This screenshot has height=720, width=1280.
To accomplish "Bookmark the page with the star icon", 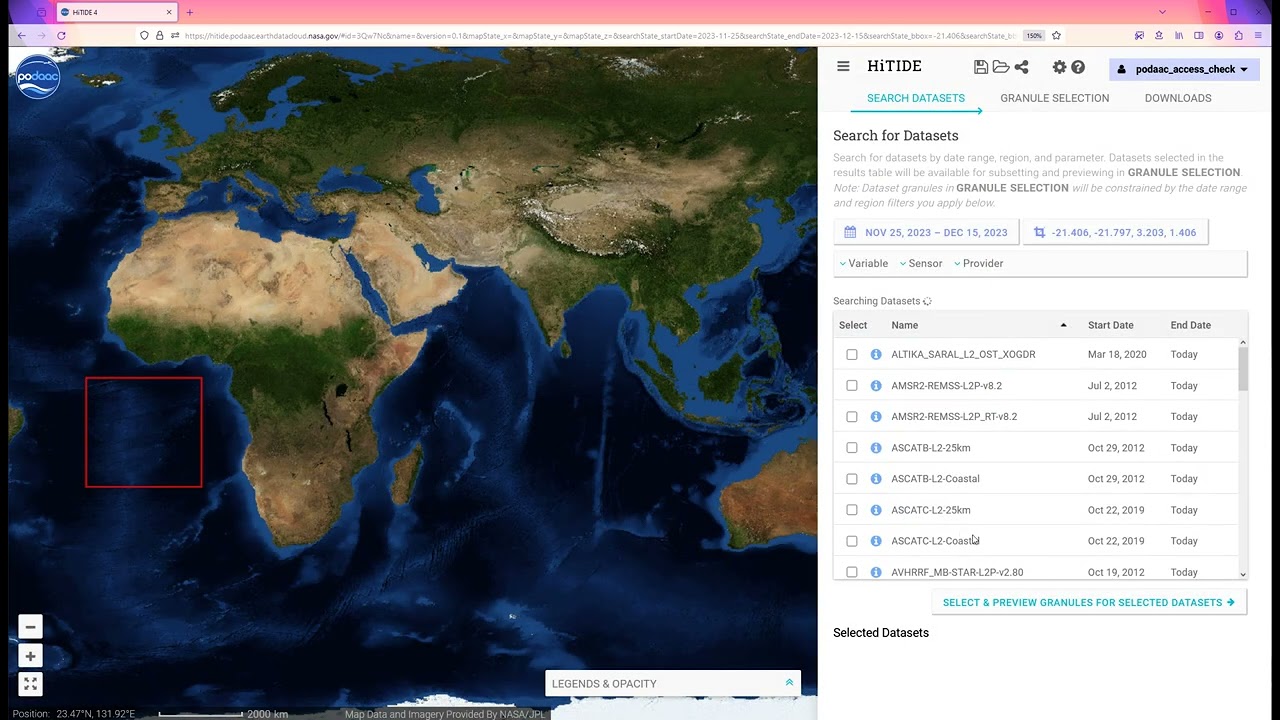I will click(1056, 36).
